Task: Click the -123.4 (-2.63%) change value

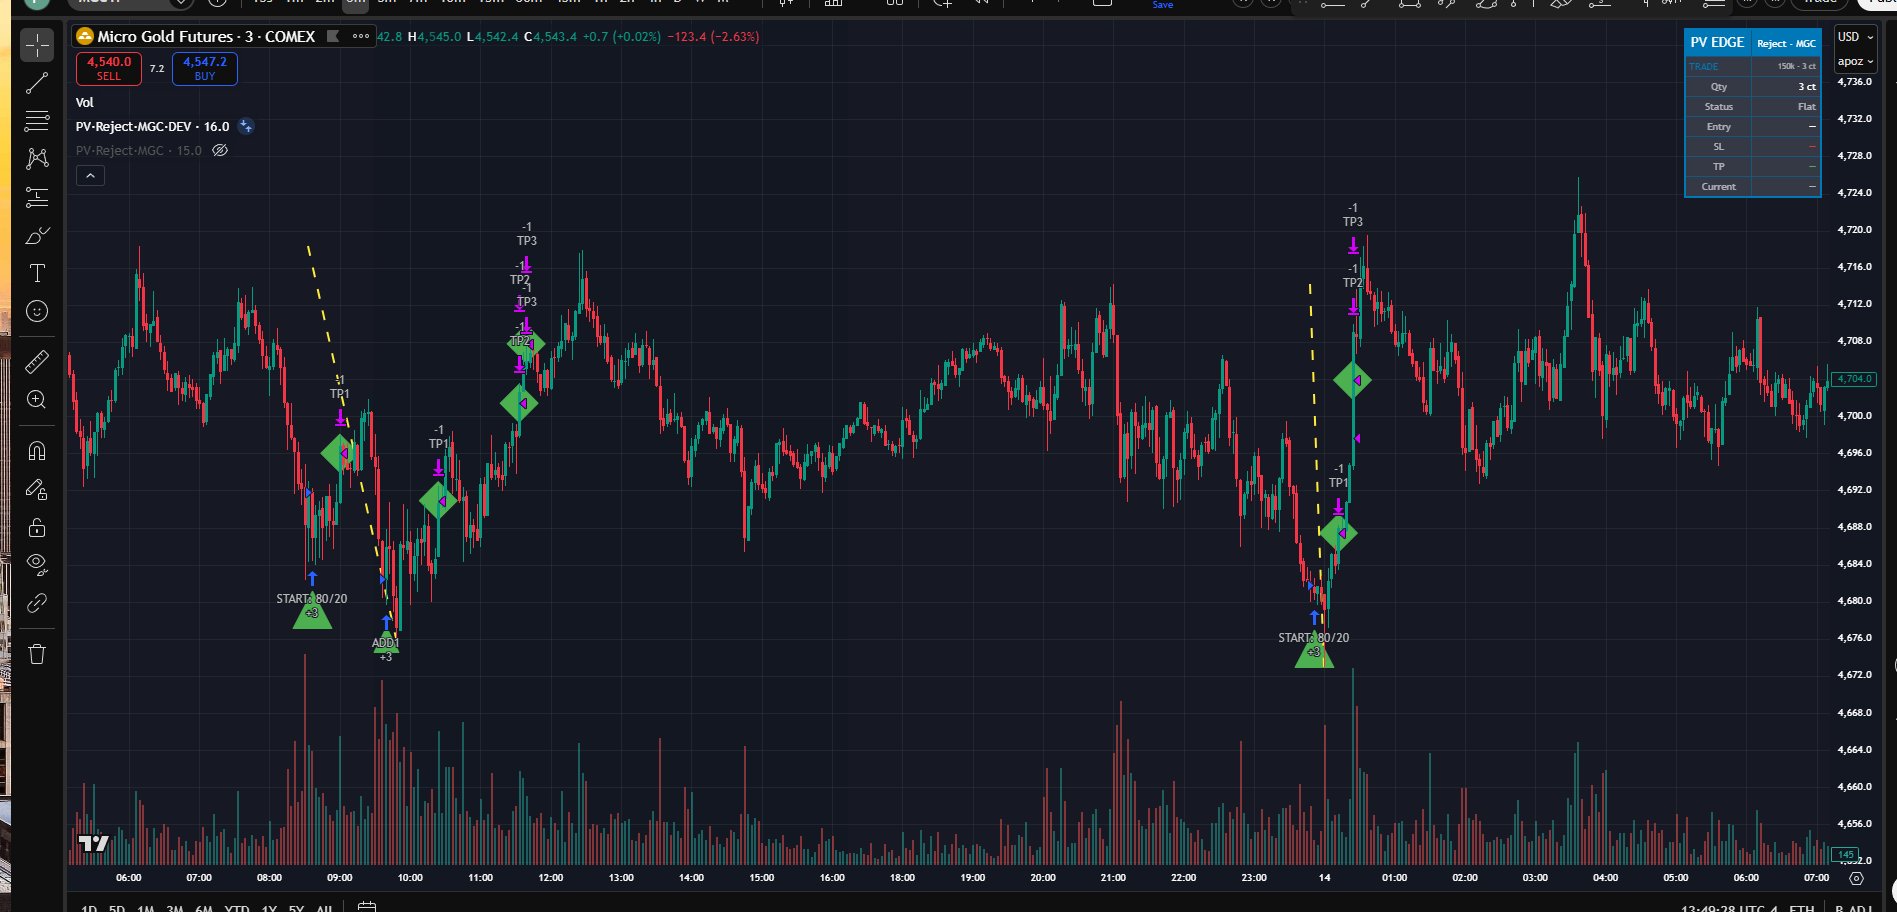Action: [x=714, y=37]
